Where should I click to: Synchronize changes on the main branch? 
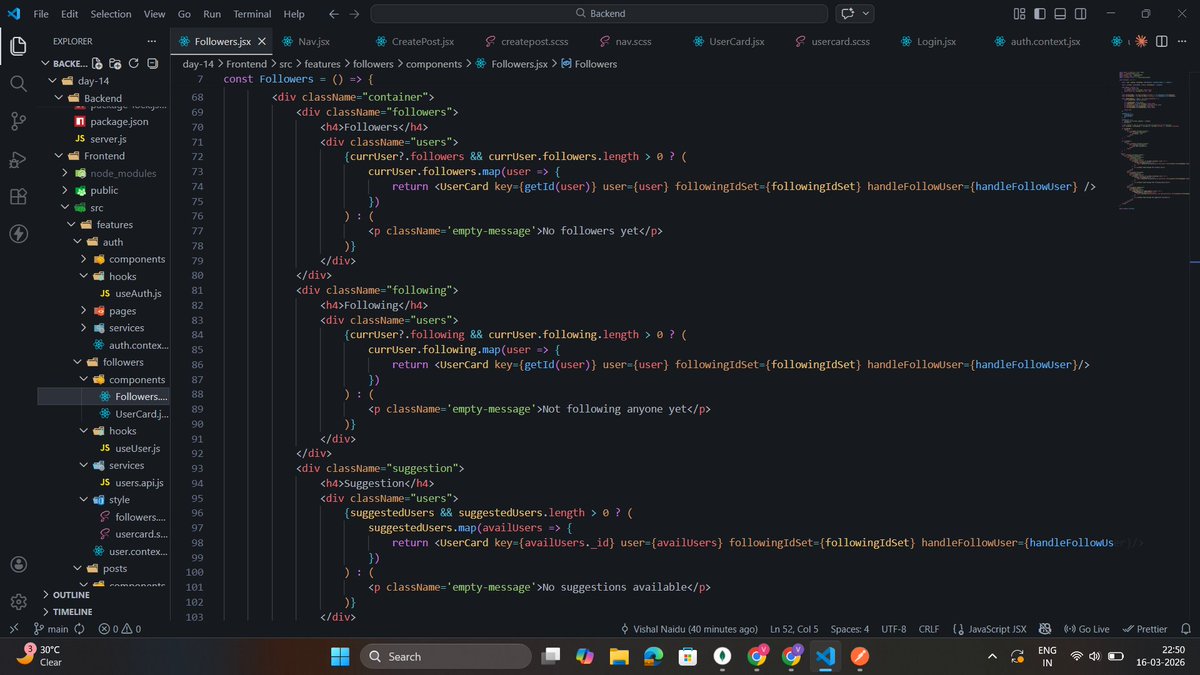(78, 629)
